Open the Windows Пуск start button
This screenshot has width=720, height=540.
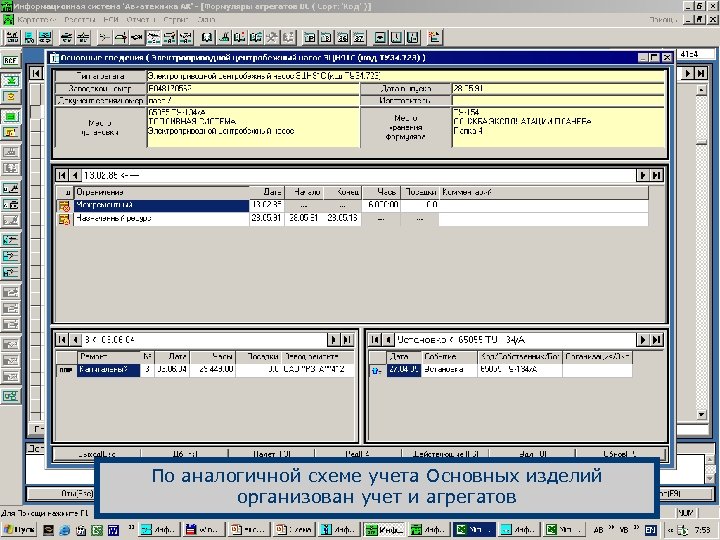[19, 530]
